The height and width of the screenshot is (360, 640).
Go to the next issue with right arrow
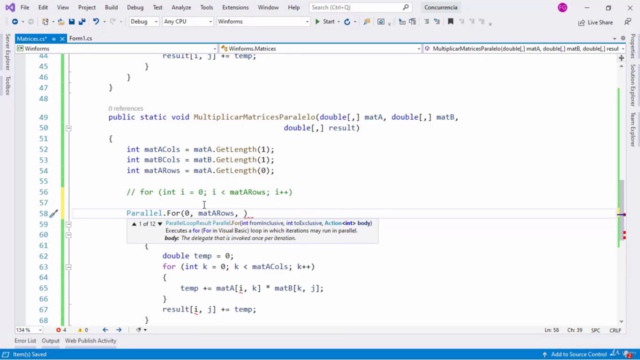point(119,330)
